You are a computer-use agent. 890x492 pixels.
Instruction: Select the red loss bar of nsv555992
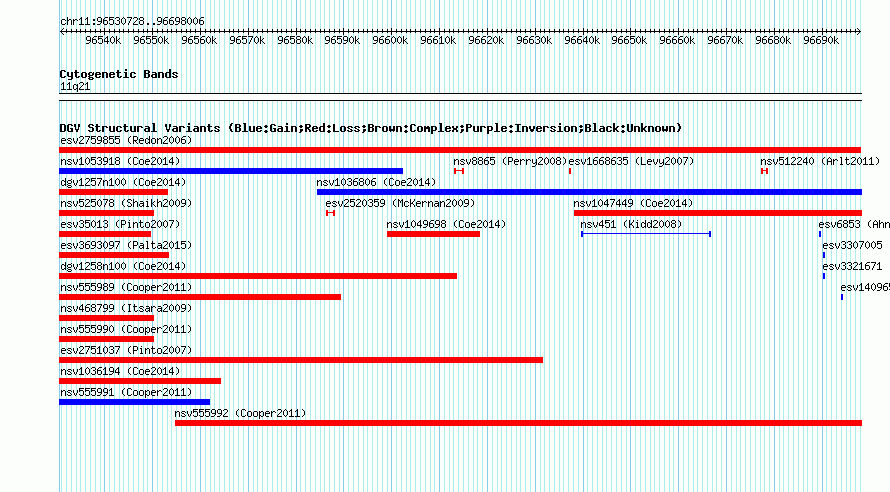[518, 423]
